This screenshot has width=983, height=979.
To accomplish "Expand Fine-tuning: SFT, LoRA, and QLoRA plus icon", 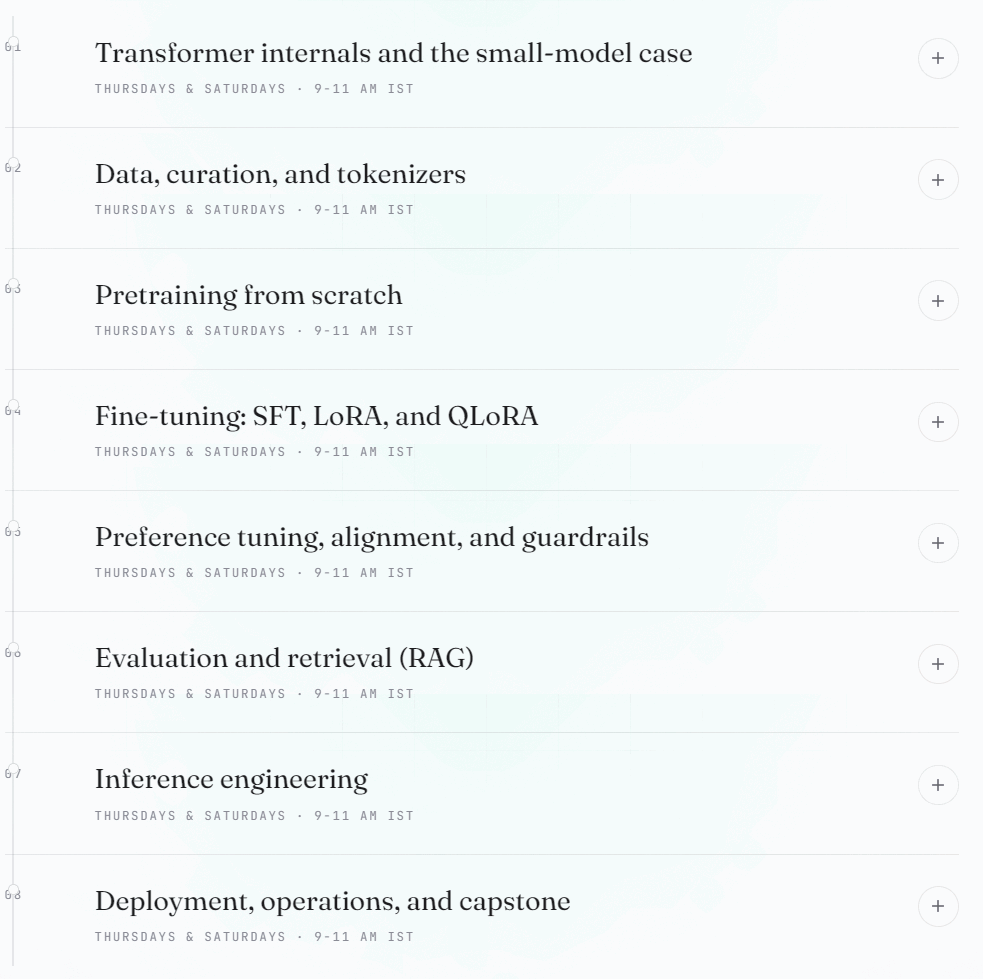I will [938, 422].
